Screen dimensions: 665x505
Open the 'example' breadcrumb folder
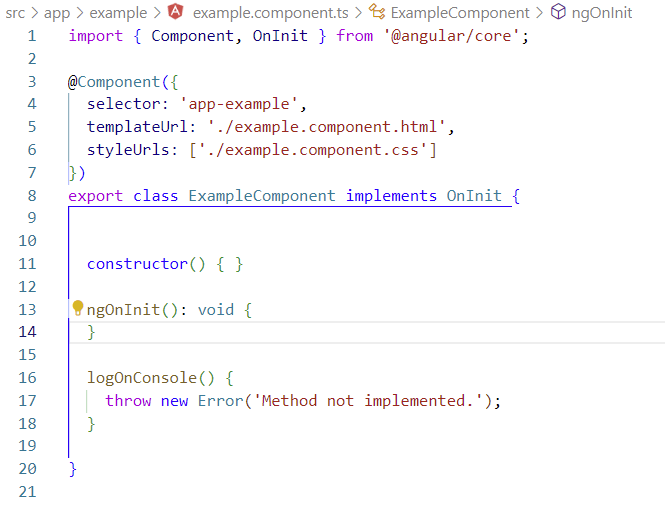(x=118, y=13)
